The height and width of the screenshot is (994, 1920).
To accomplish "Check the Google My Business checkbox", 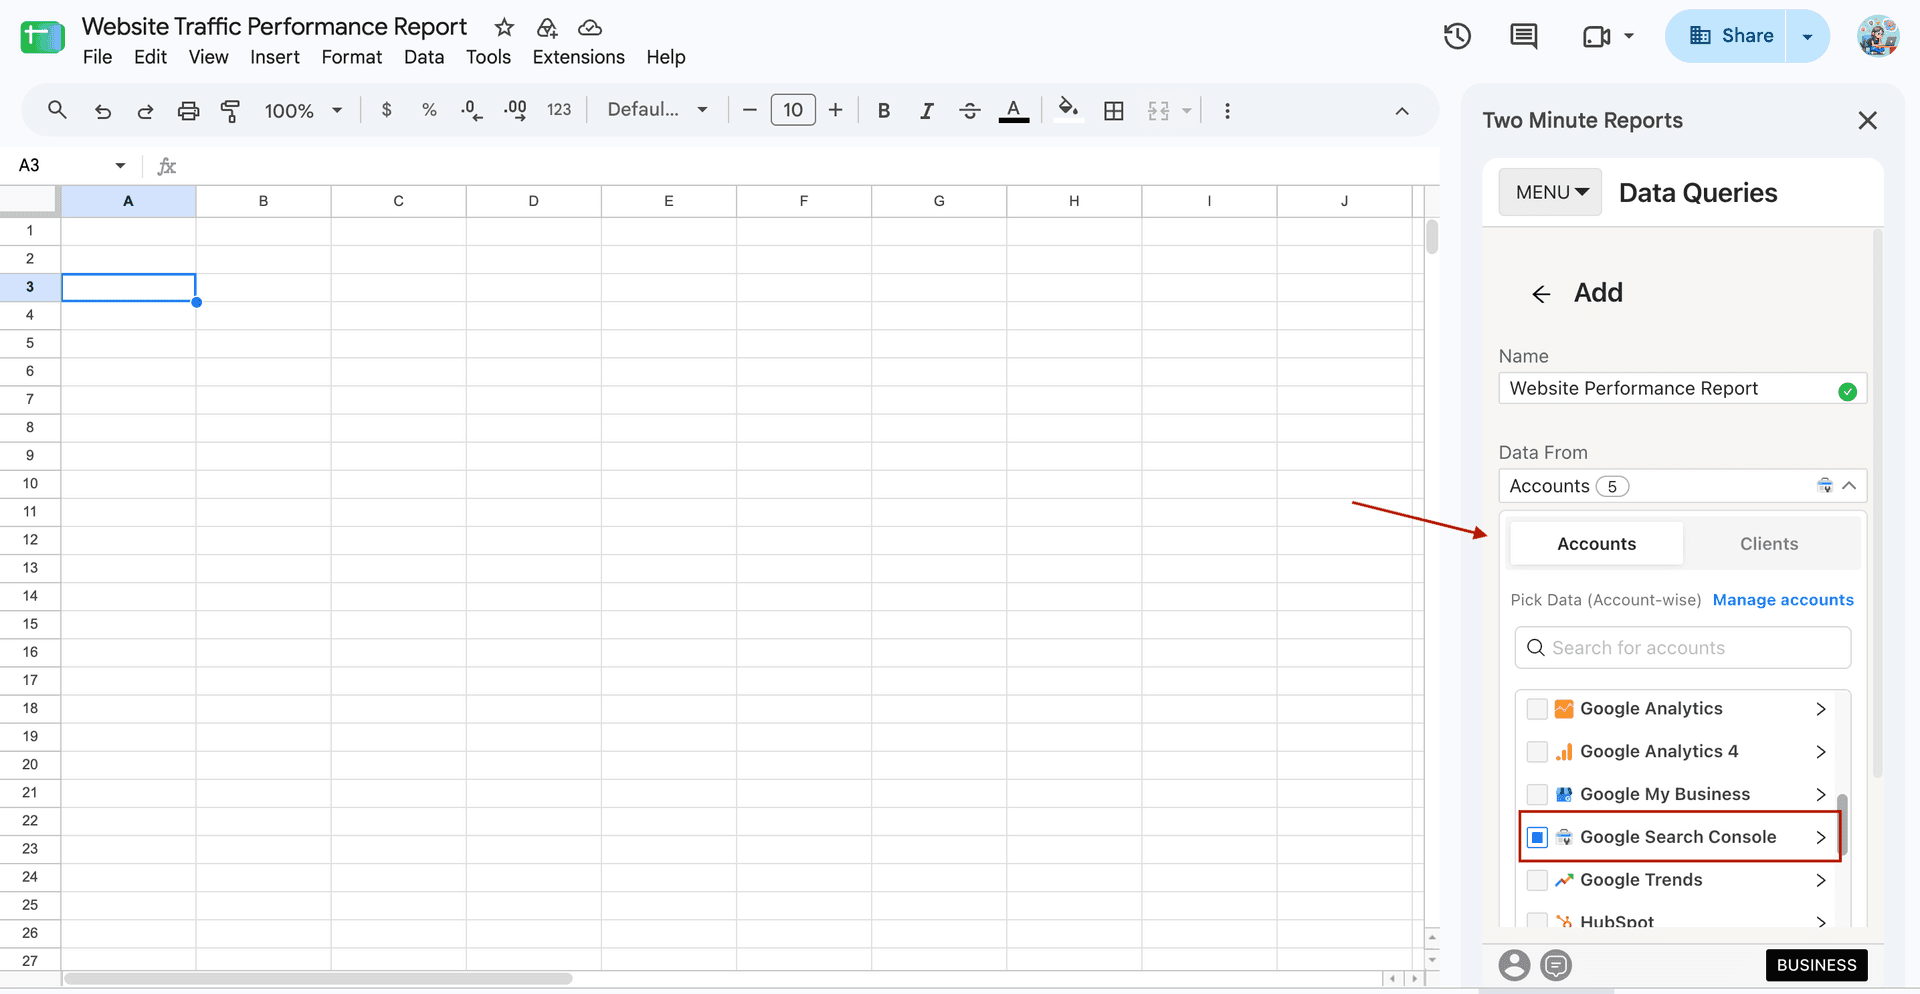I will pos(1537,795).
